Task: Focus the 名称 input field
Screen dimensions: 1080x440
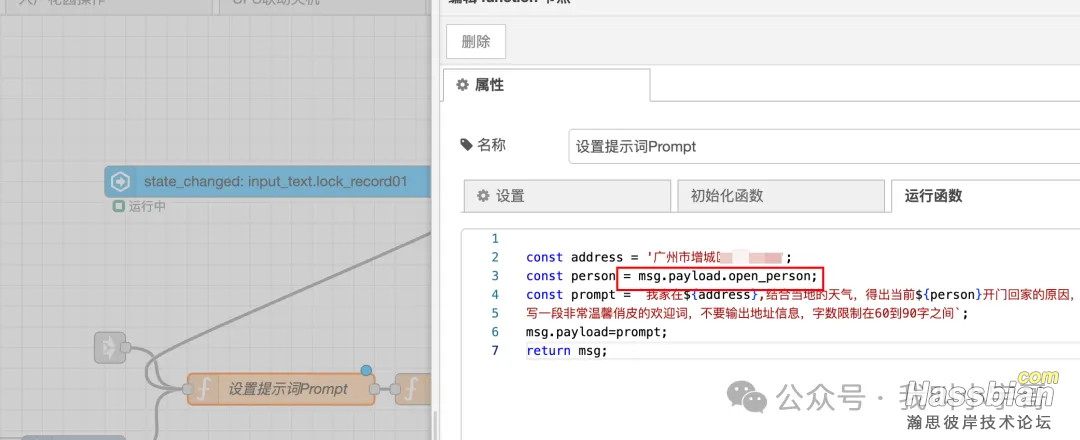Action: coord(822,146)
